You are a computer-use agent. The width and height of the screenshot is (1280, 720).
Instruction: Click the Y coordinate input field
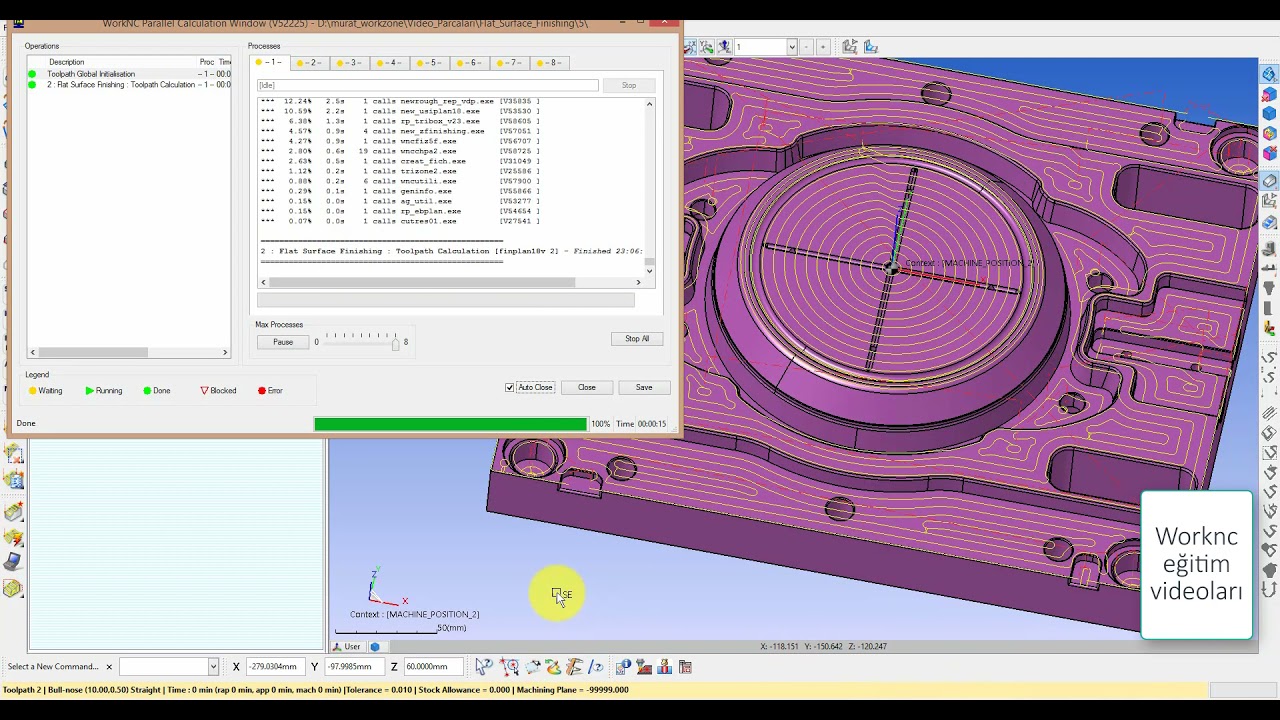click(x=353, y=667)
